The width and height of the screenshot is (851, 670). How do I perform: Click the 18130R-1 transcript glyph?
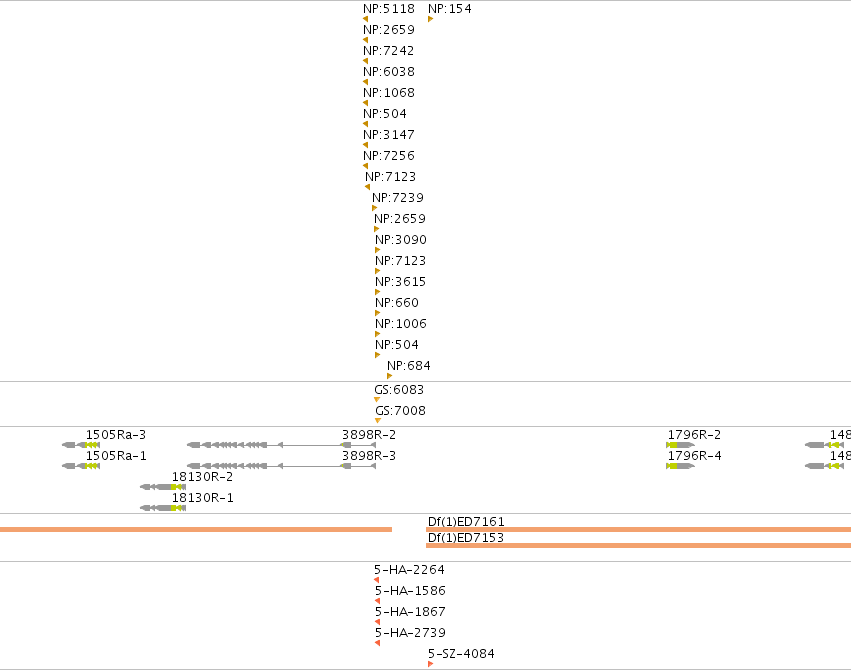pyautogui.click(x=163, y=508)
